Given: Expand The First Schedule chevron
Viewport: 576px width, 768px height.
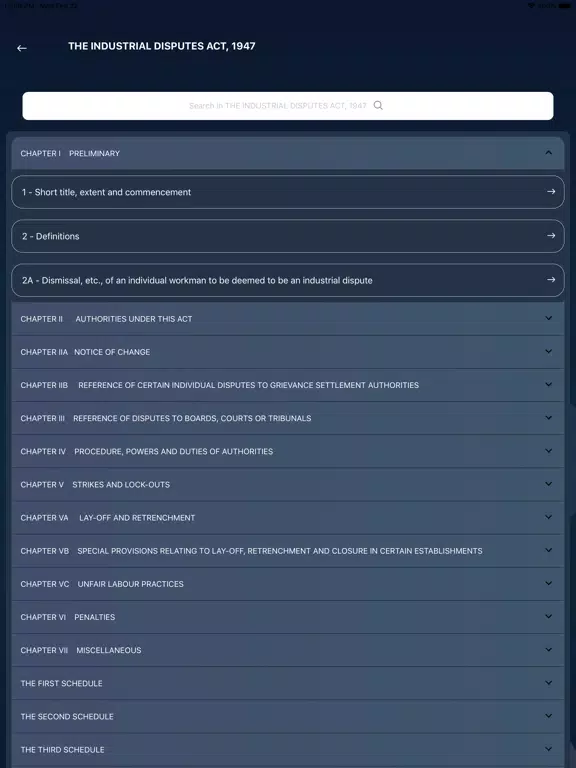Looking at the screenshot, I should pyautogui.click(x=549, y=683).
